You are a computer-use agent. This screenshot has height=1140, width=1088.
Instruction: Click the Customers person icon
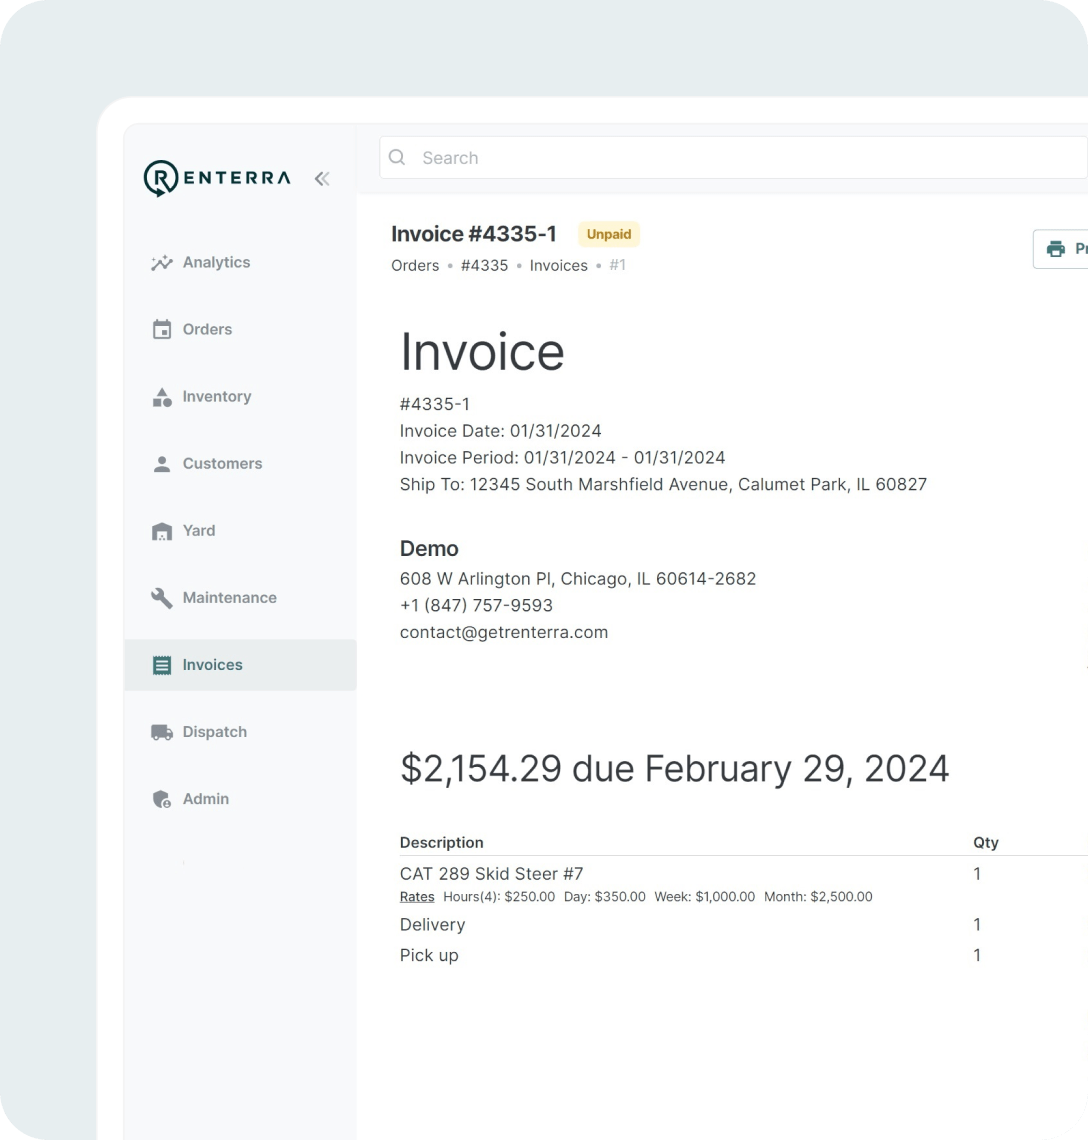coord(161,464)
